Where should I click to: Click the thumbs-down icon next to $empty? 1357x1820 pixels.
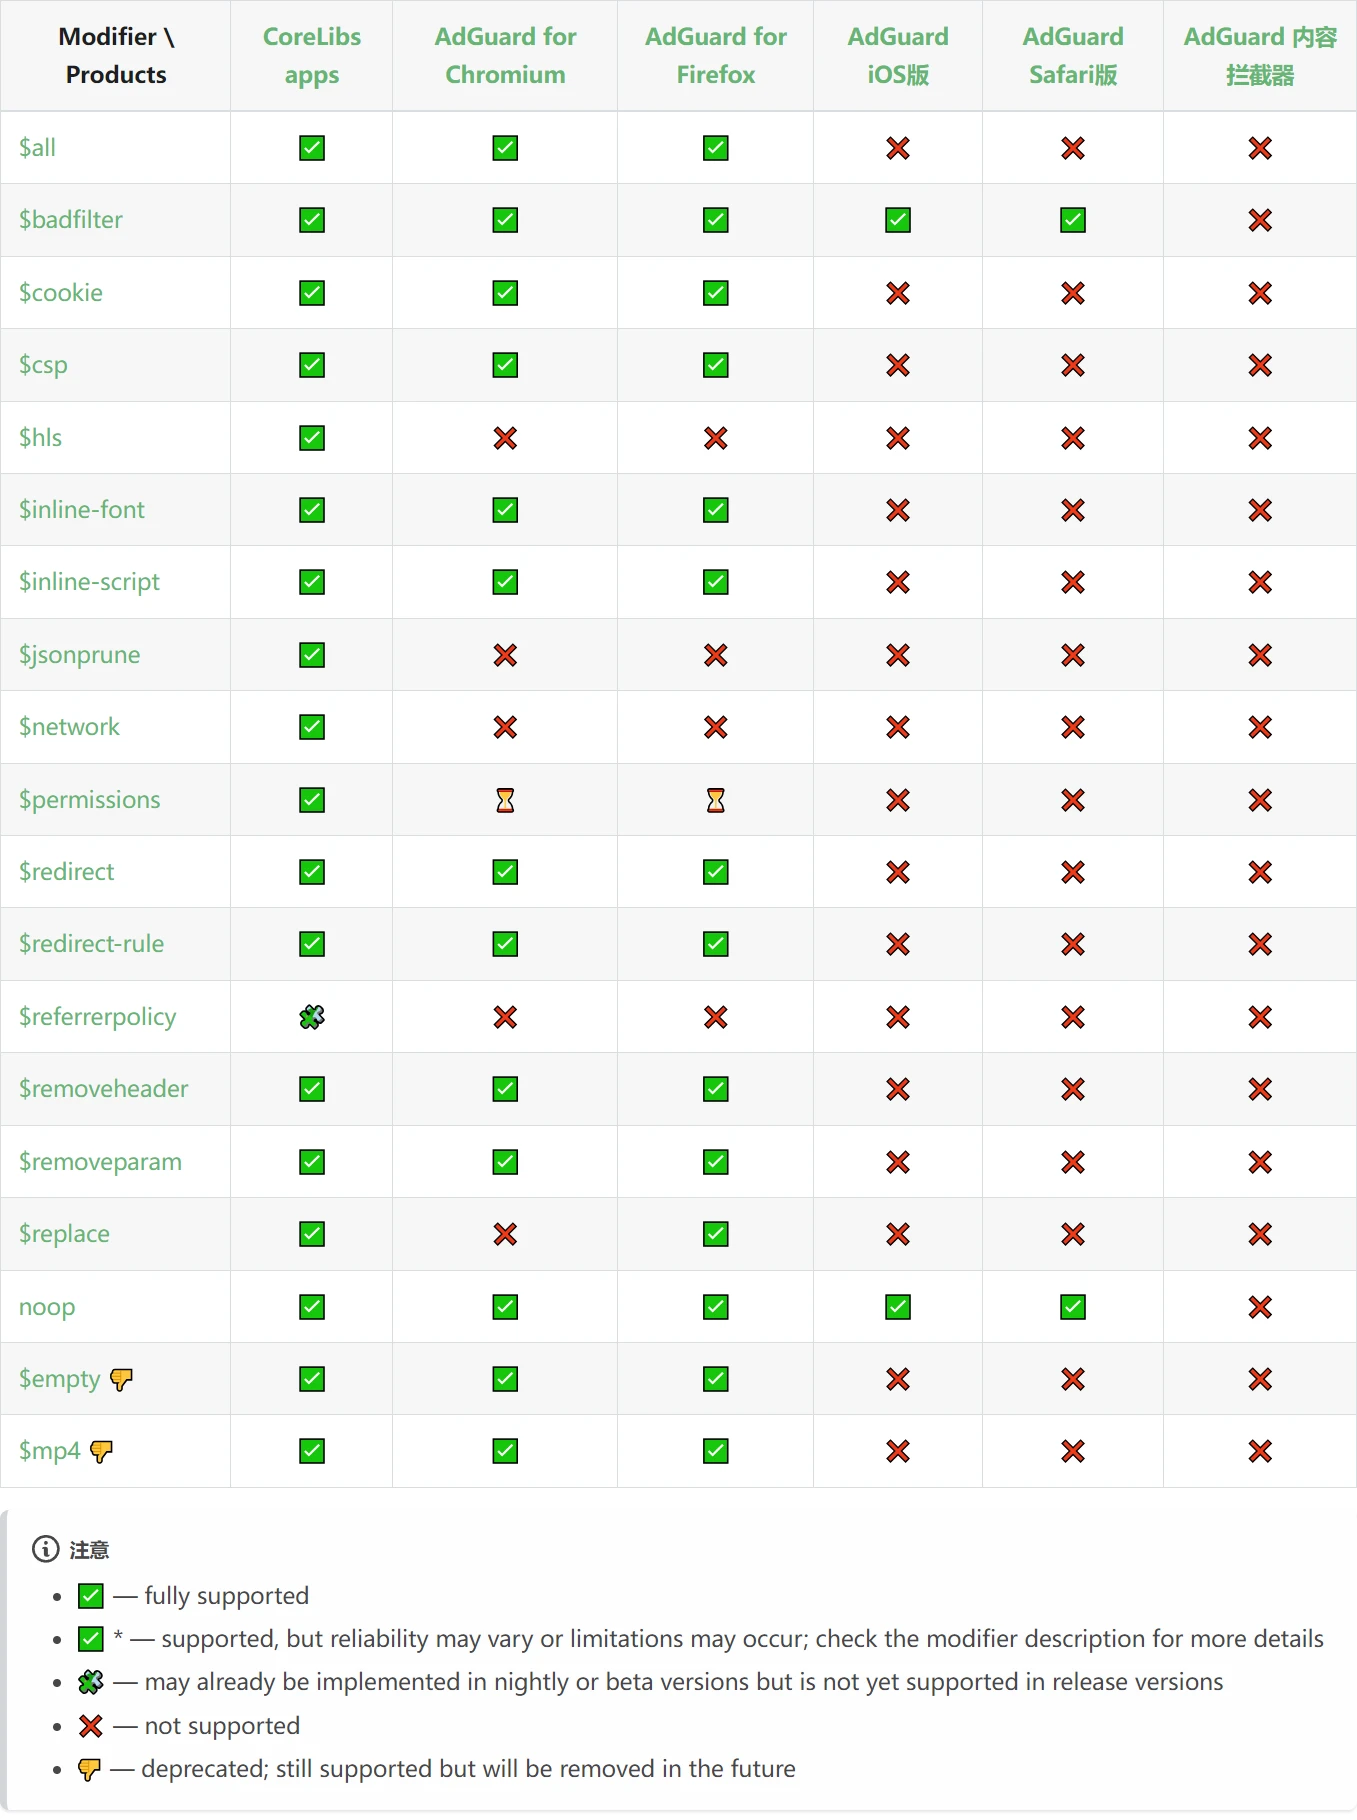(x=121, y=1379)
